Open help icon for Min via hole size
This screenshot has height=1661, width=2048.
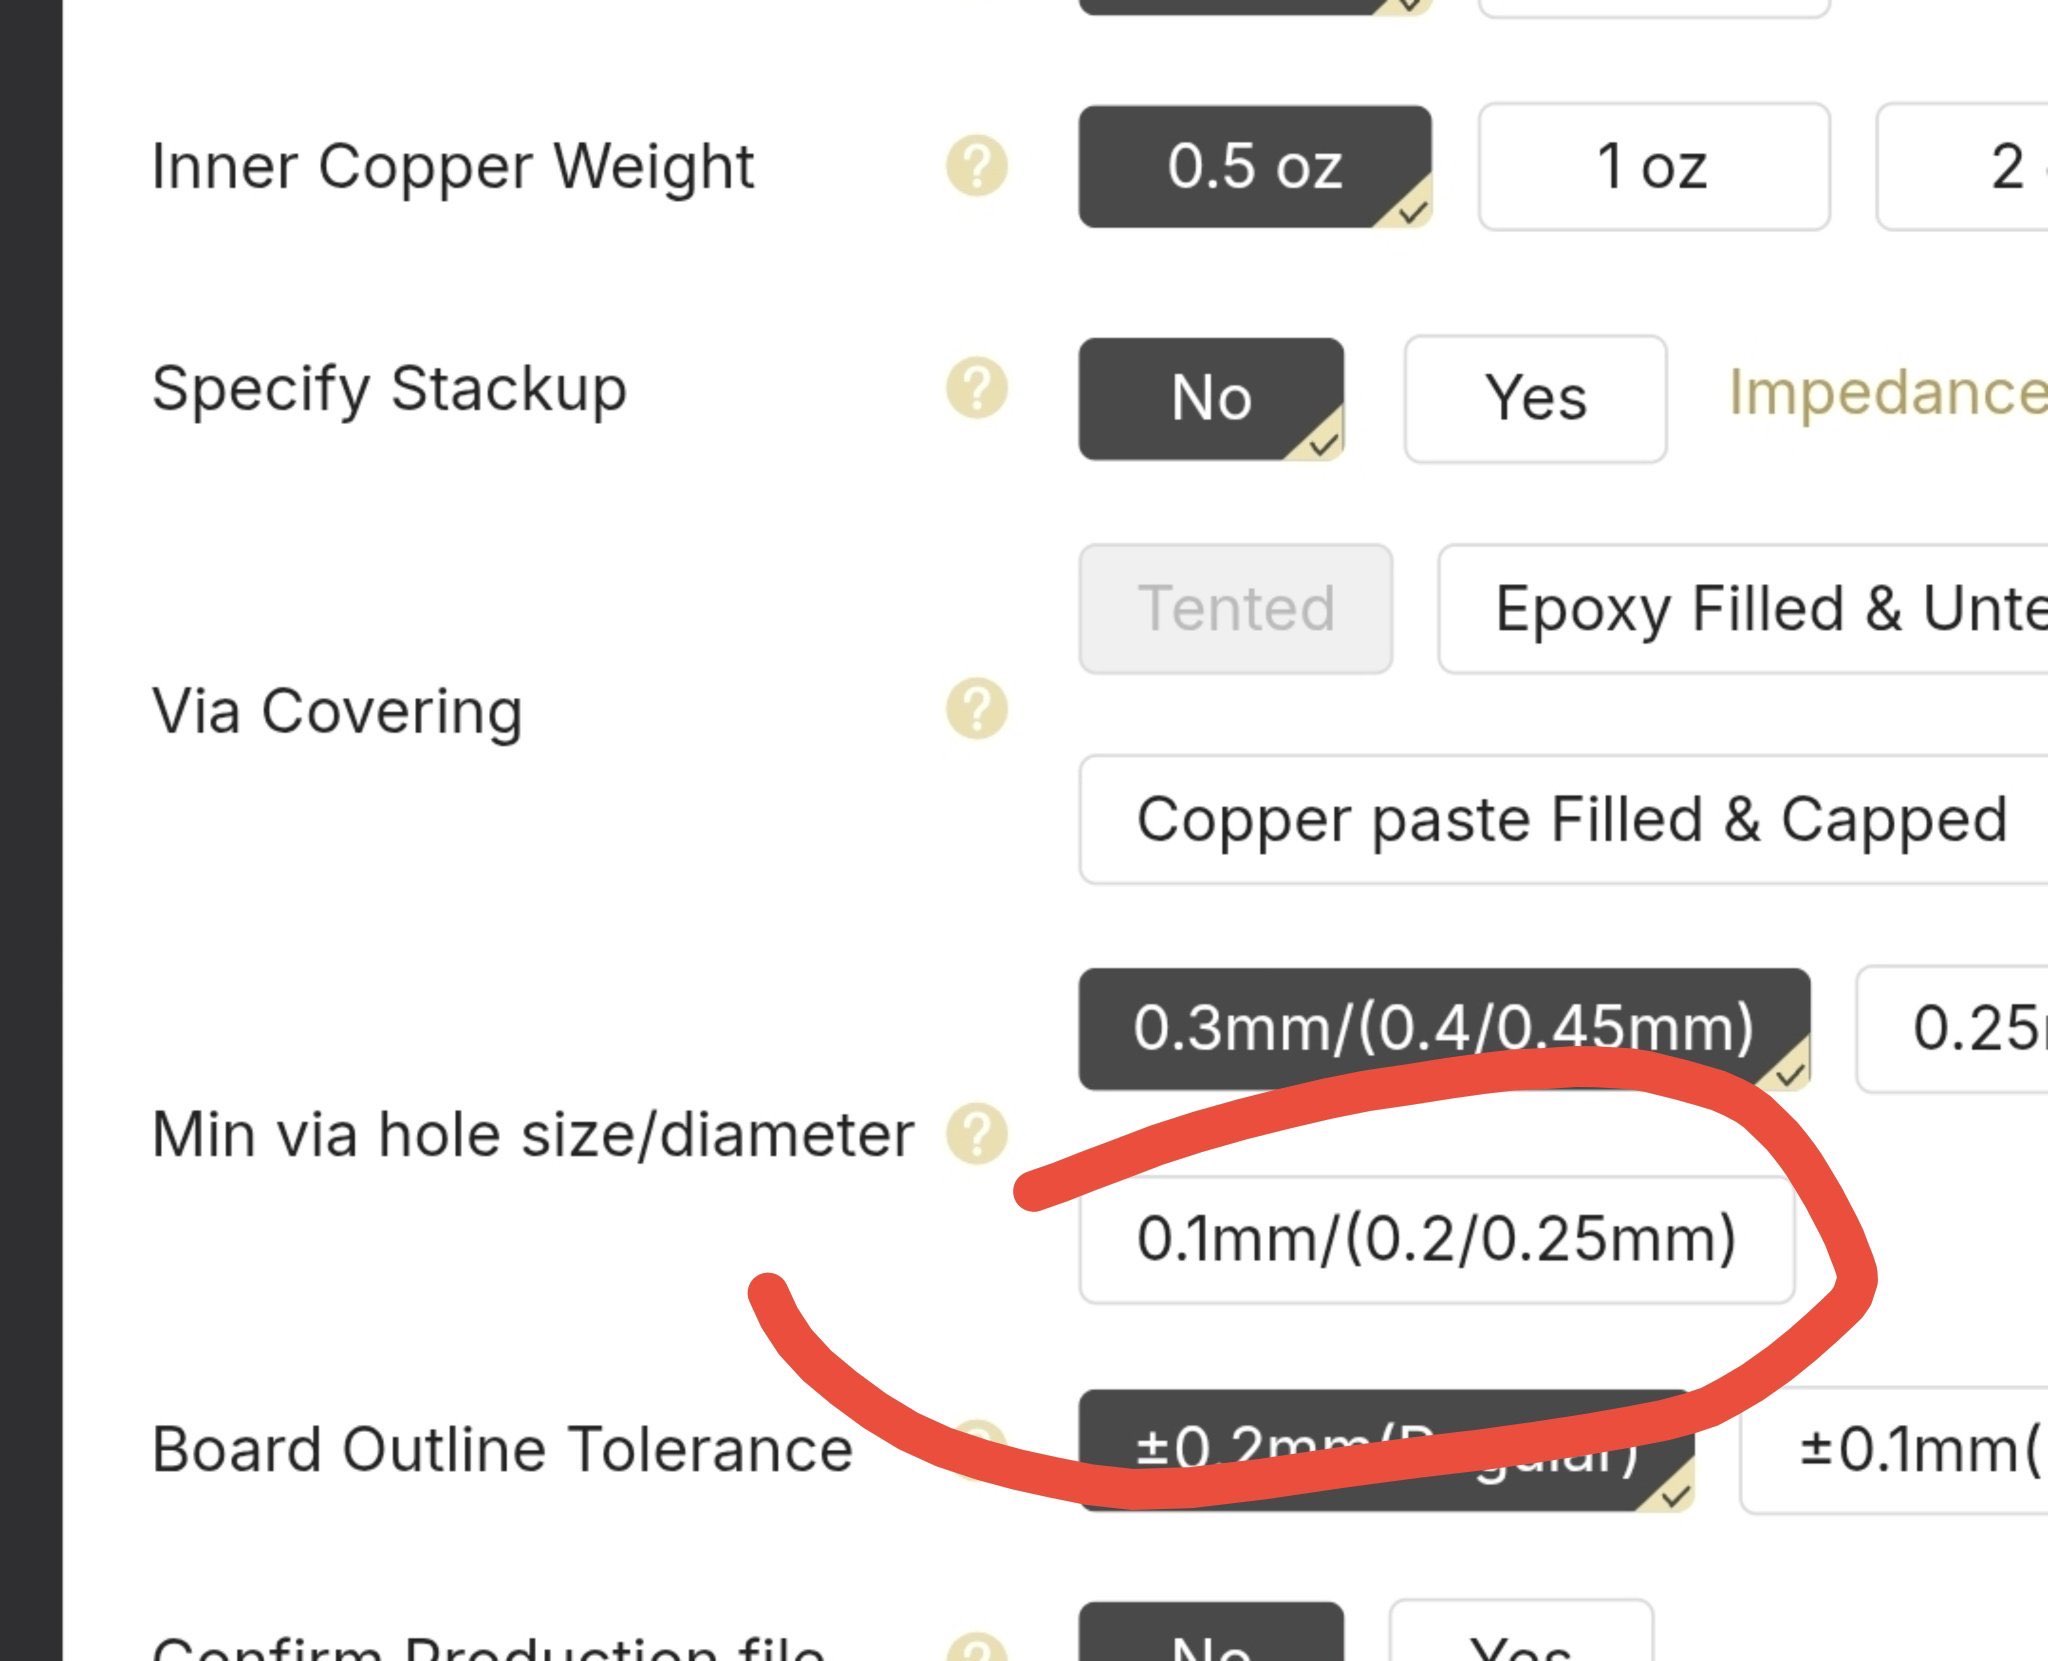[x=977, y=1134]
